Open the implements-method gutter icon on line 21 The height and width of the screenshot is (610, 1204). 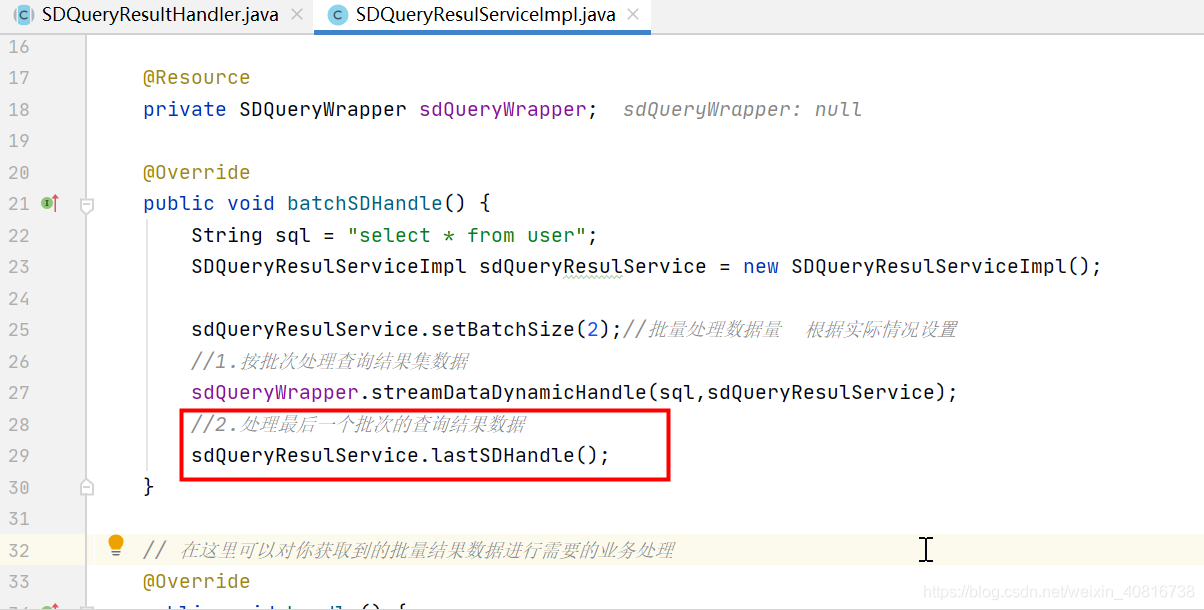pos(50,203)
